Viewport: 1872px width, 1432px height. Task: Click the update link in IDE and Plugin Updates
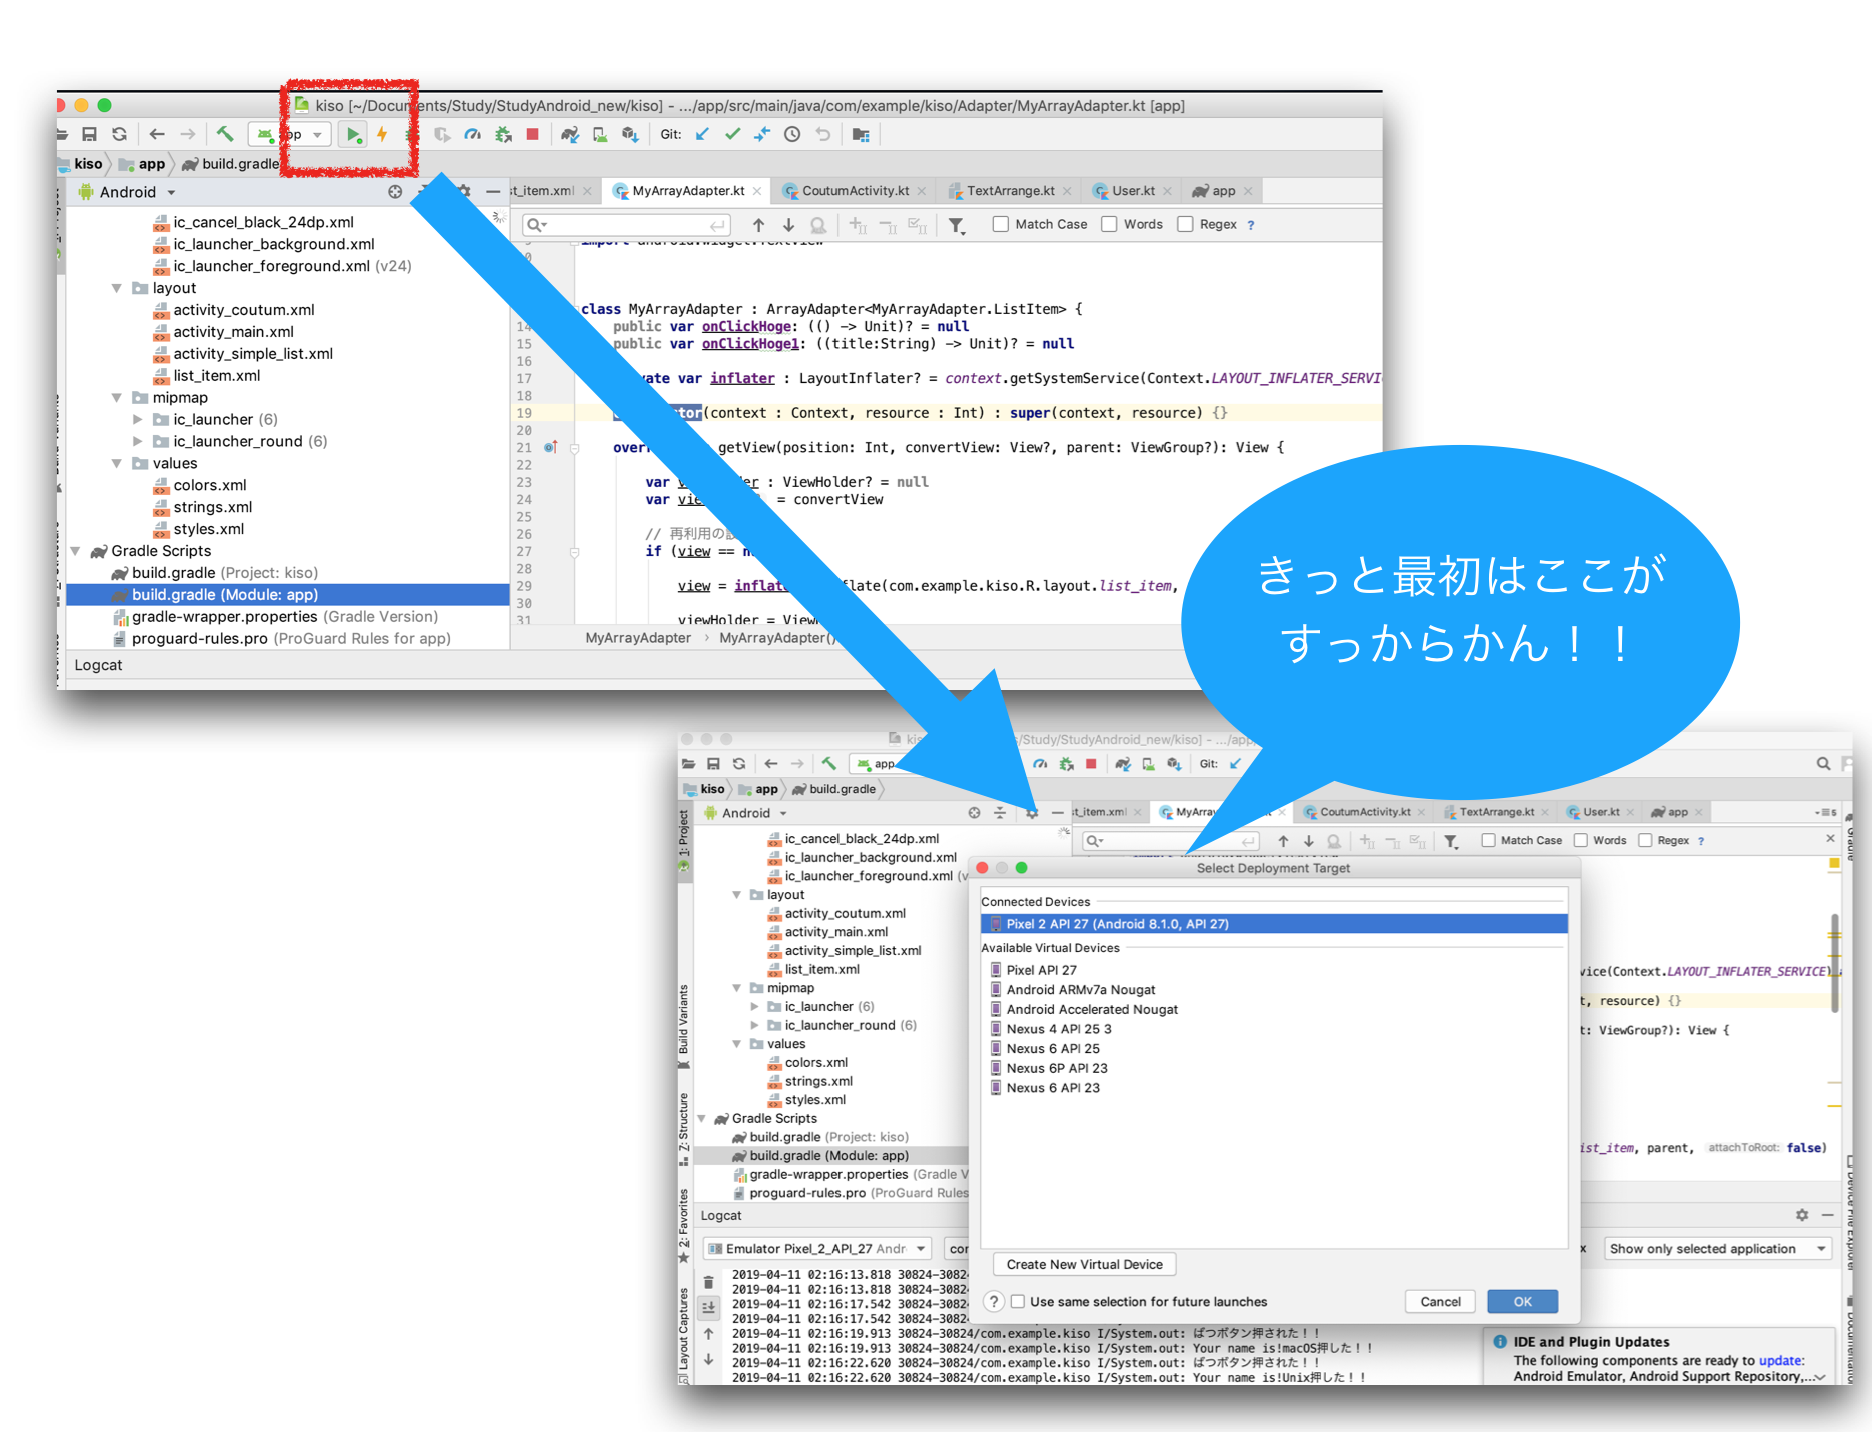pos(1780,1360)
